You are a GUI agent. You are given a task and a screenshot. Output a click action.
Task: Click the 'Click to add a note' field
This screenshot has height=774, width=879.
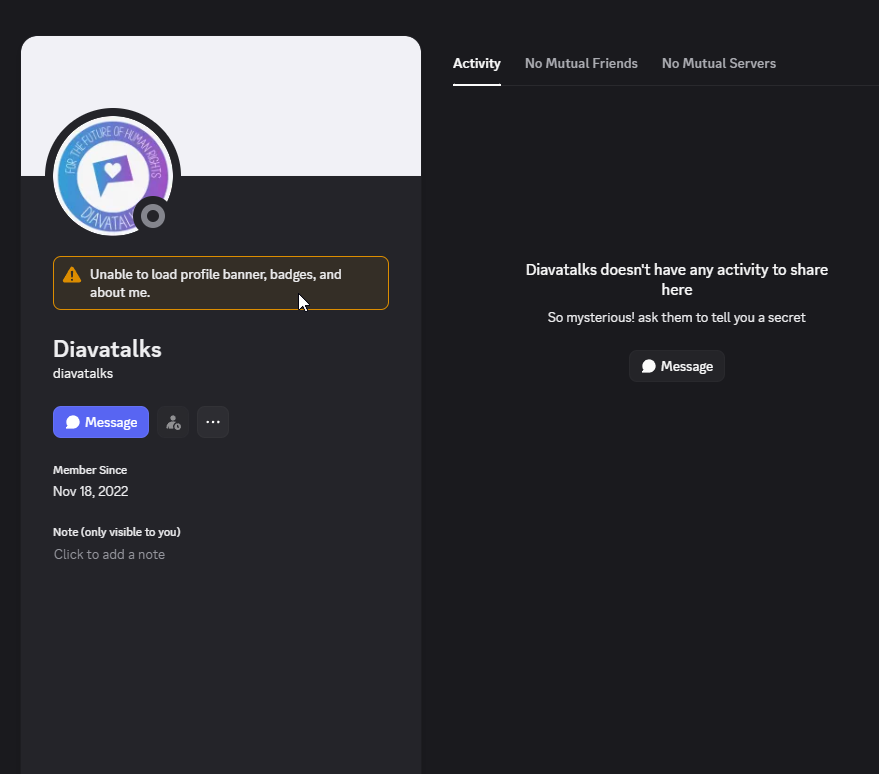110,554
